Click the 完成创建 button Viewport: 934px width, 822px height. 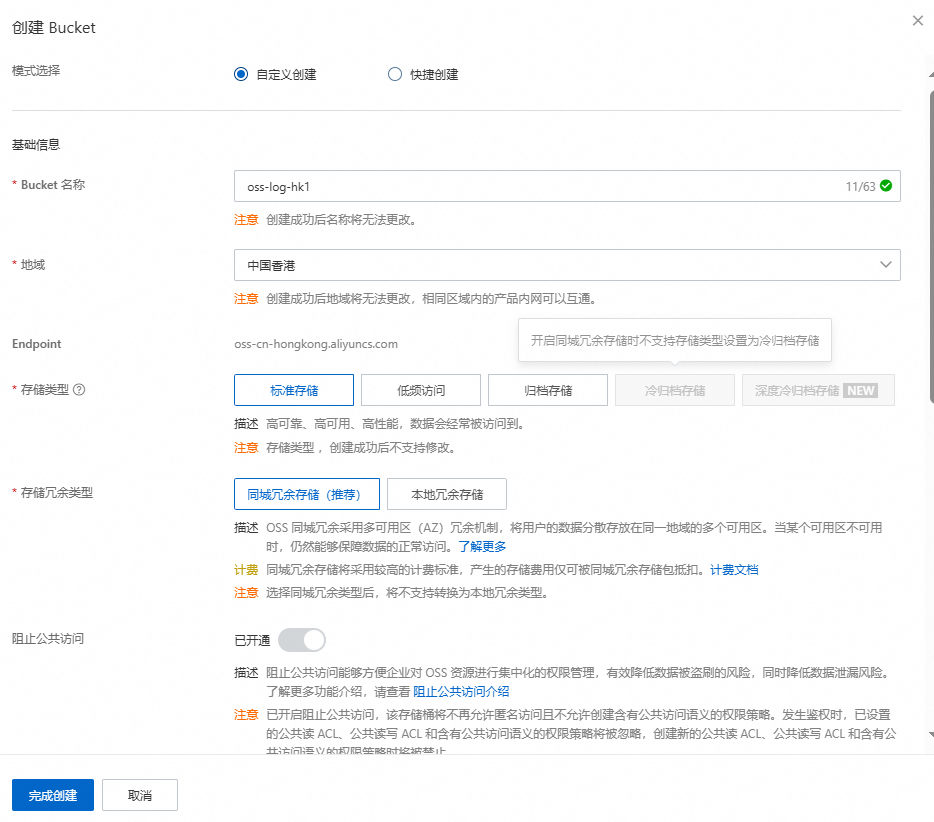pyautogui.click(x=52, y=795)
